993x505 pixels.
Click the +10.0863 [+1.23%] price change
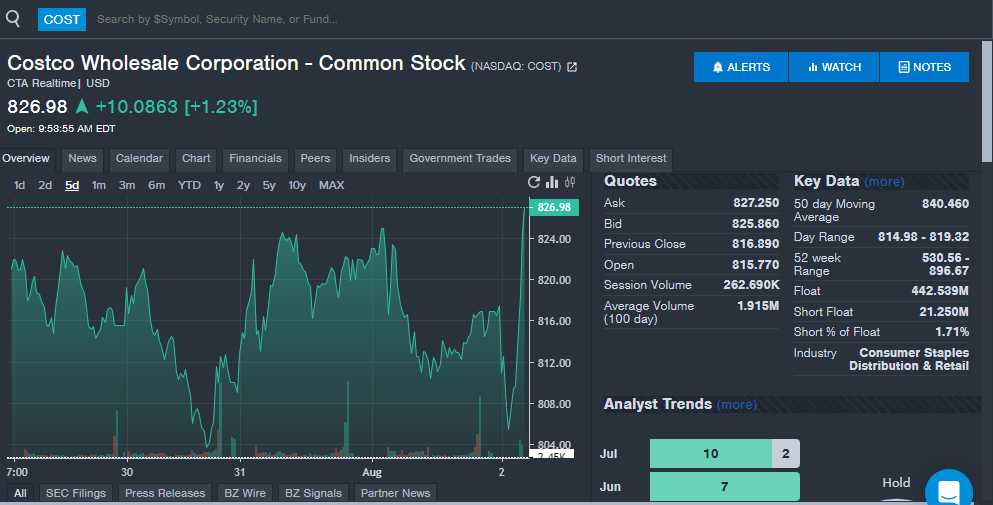(x=177, y=107)
